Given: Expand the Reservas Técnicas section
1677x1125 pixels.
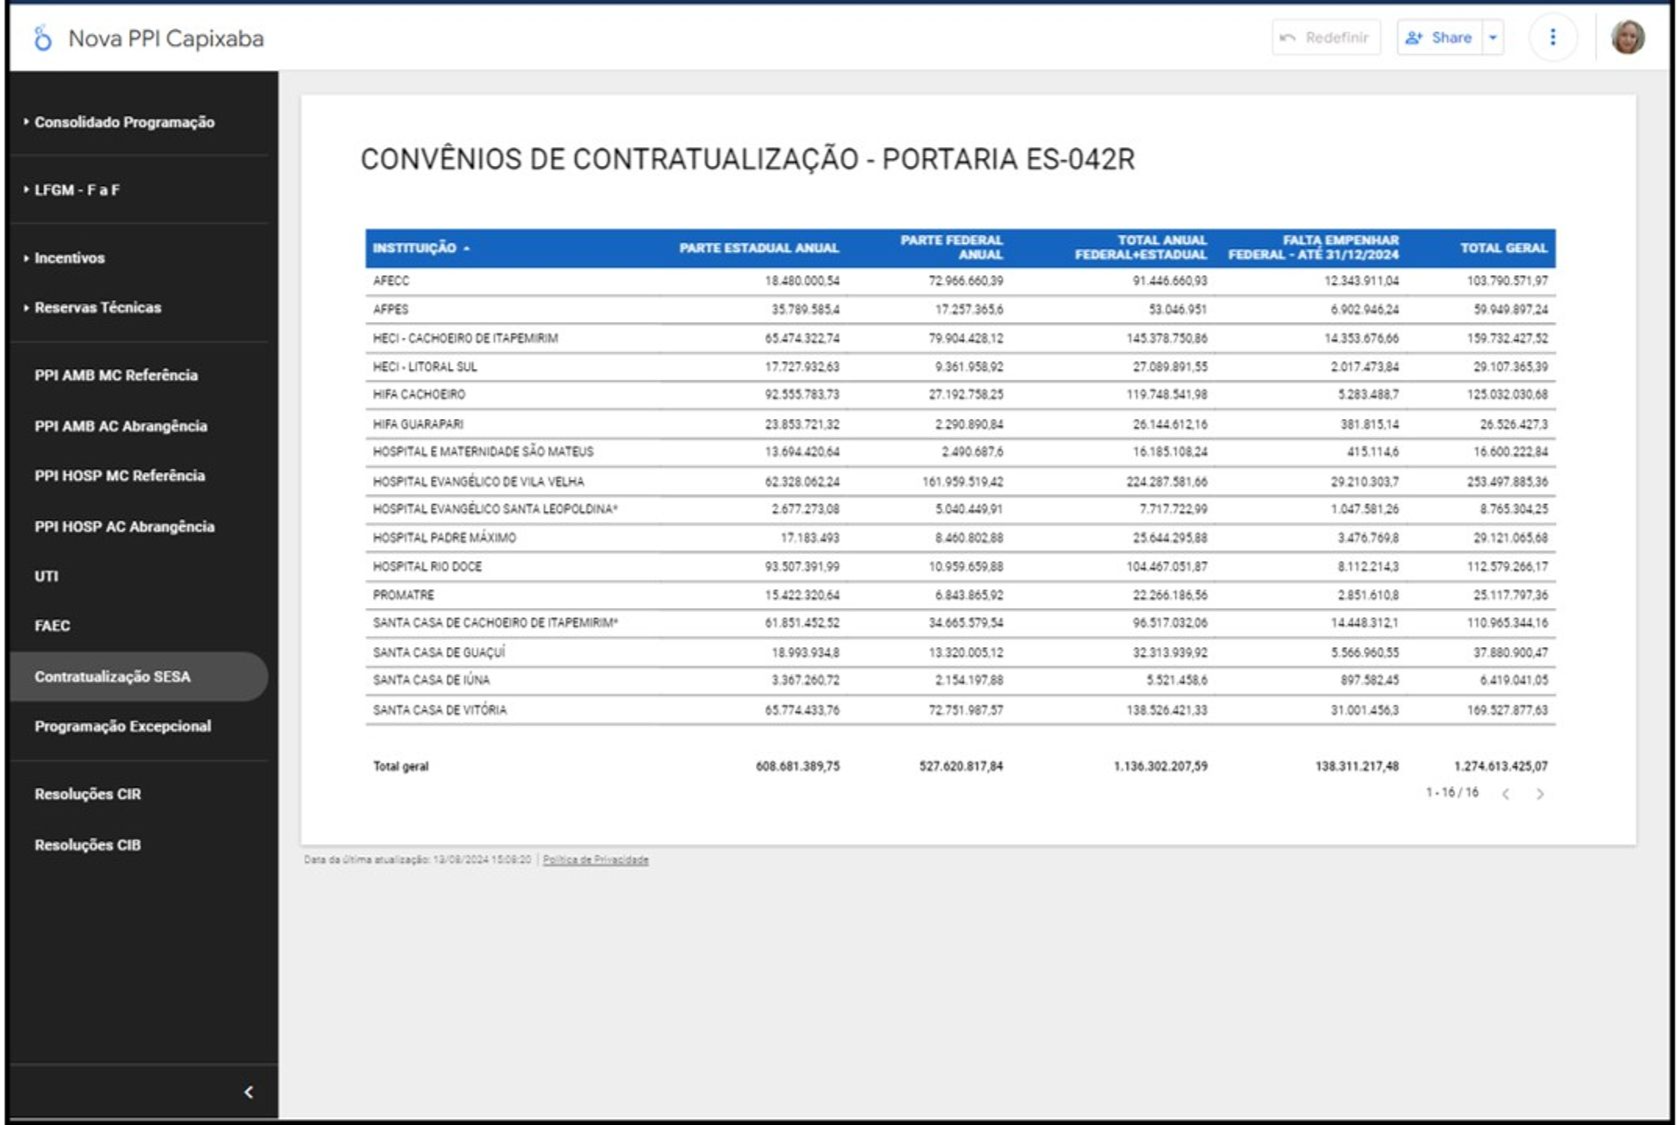Looking at the screenshot, I should pos(97,308).
